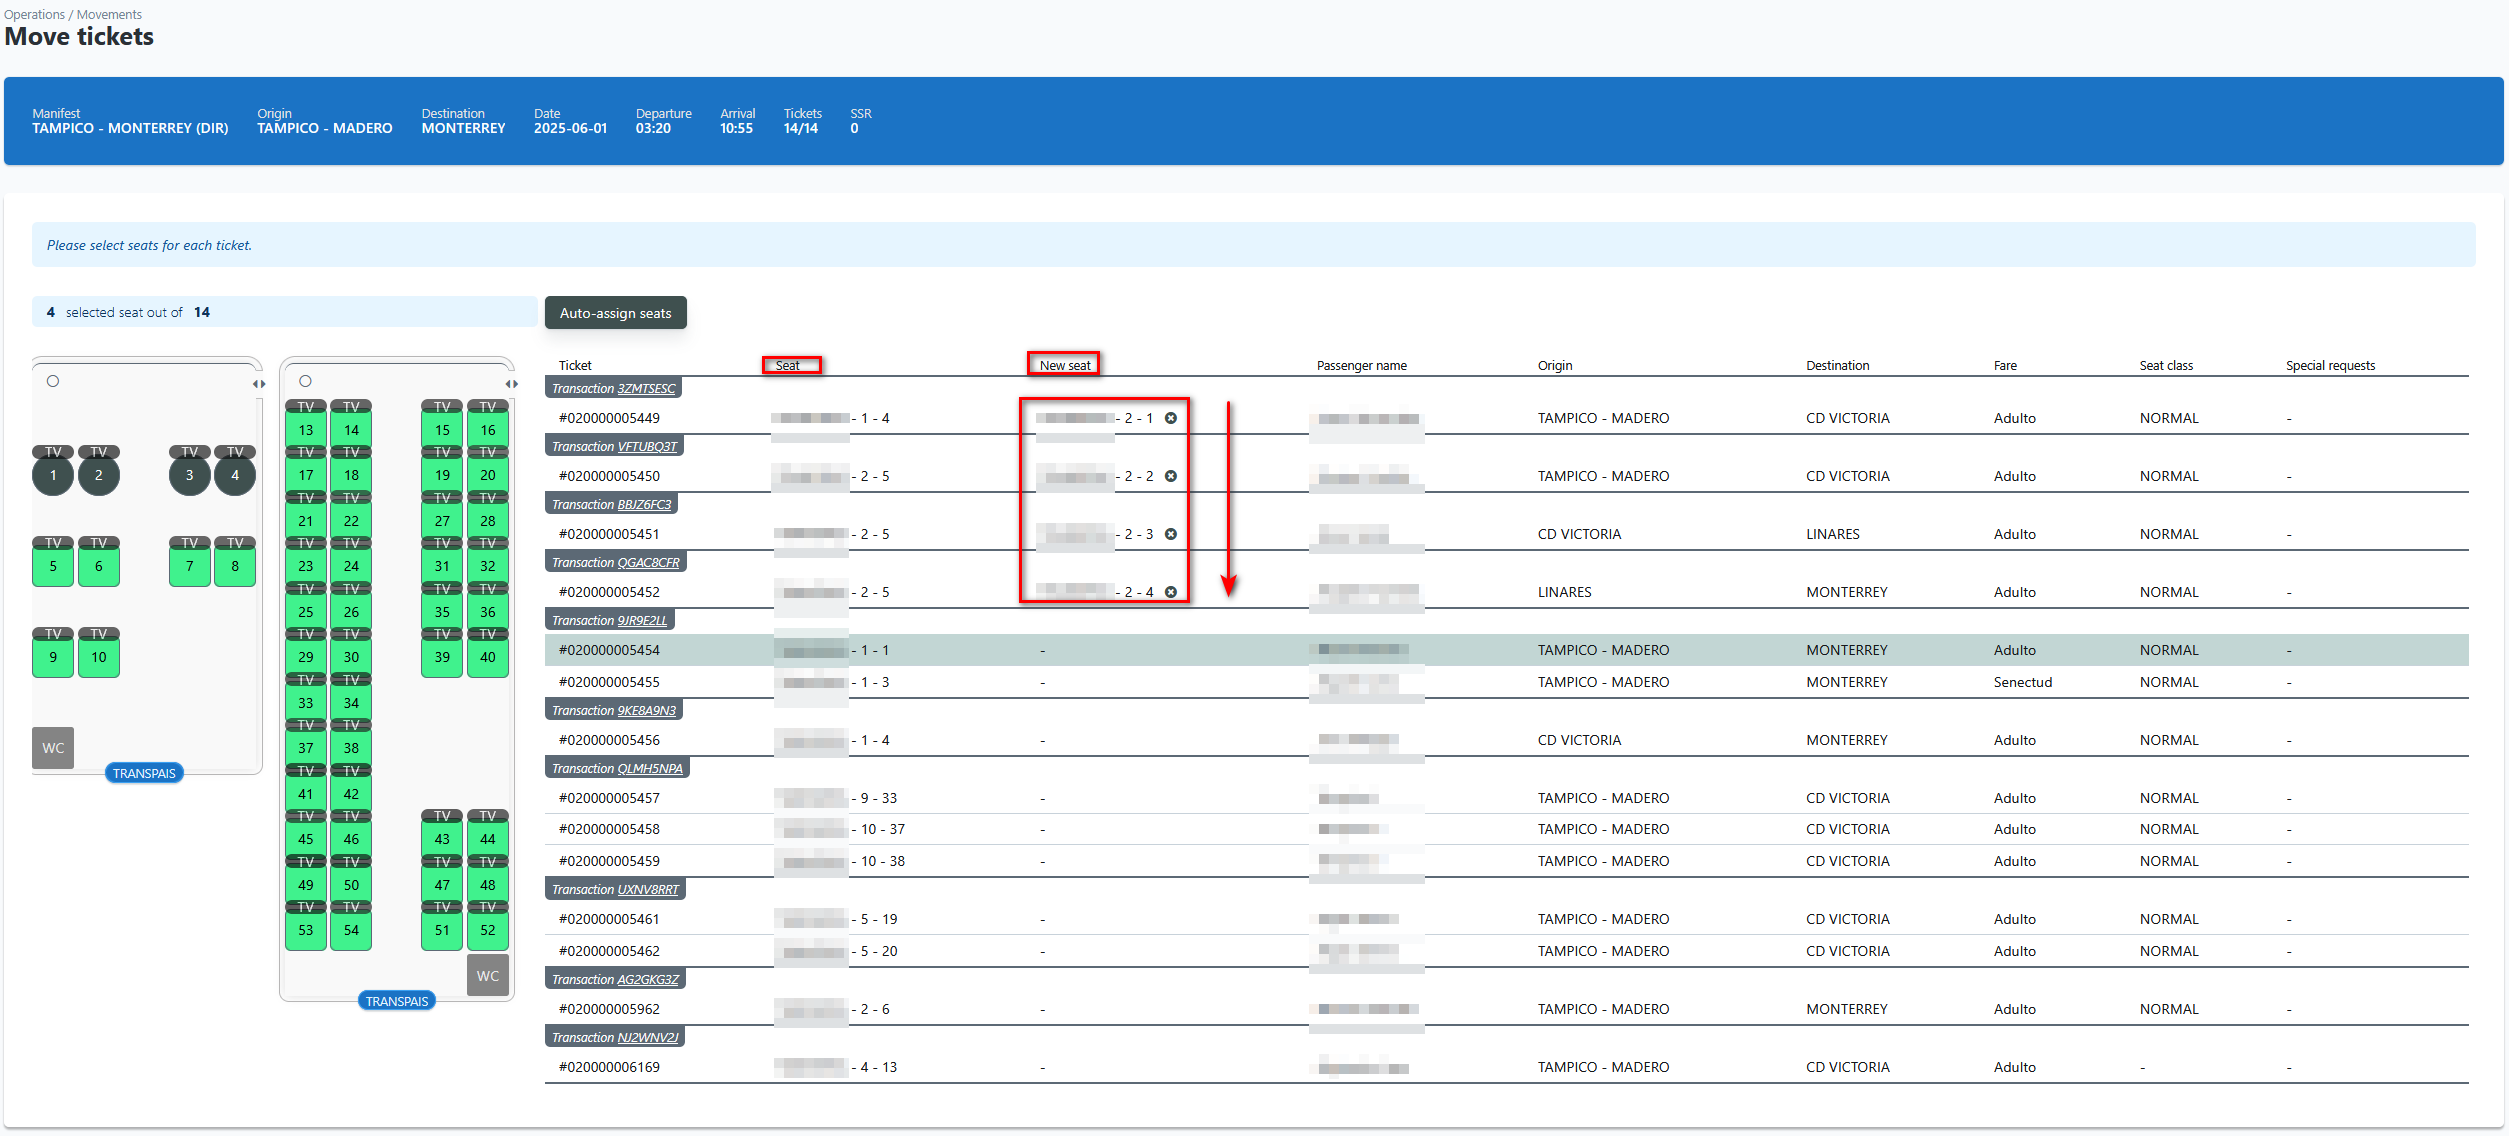Select seat 13 on second bus
The height and width of the screenshot is (1136, 2509).
pyautogui.click(x=306, y=430)
